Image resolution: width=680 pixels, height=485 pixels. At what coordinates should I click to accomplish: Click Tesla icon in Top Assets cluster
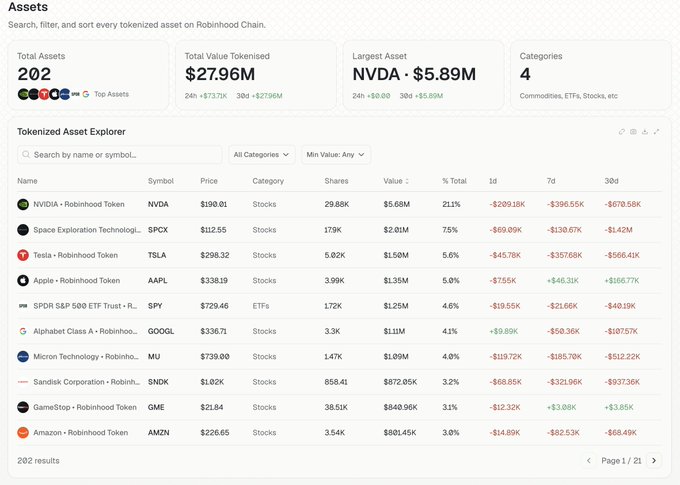tap(44, 94)
